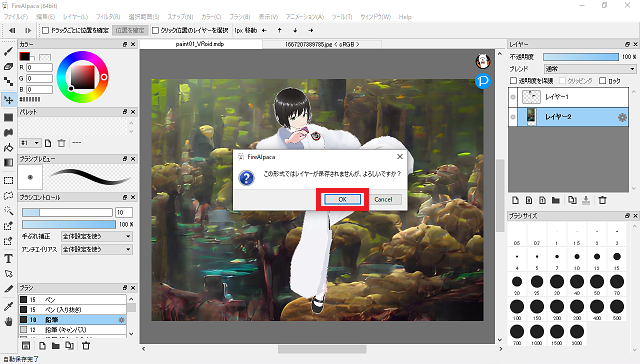Select the Select Pen tool
Screen dimensions: 640x364
pos(8,226)
